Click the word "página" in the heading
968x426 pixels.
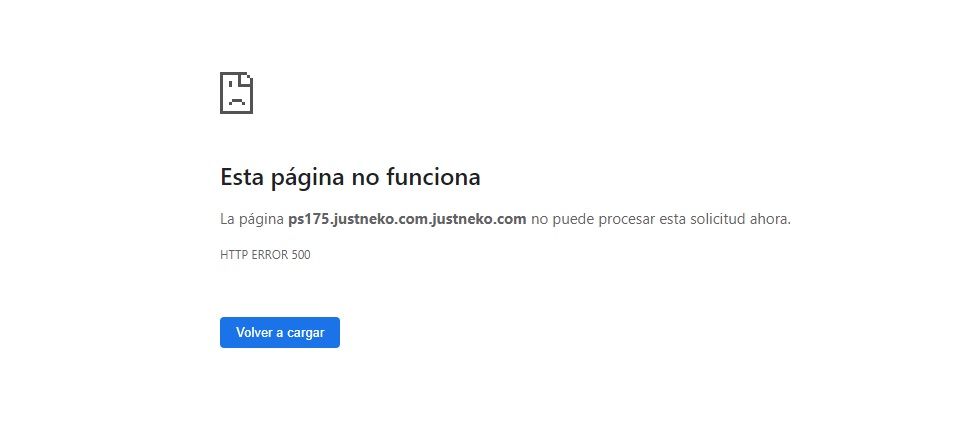coord(307,178)
